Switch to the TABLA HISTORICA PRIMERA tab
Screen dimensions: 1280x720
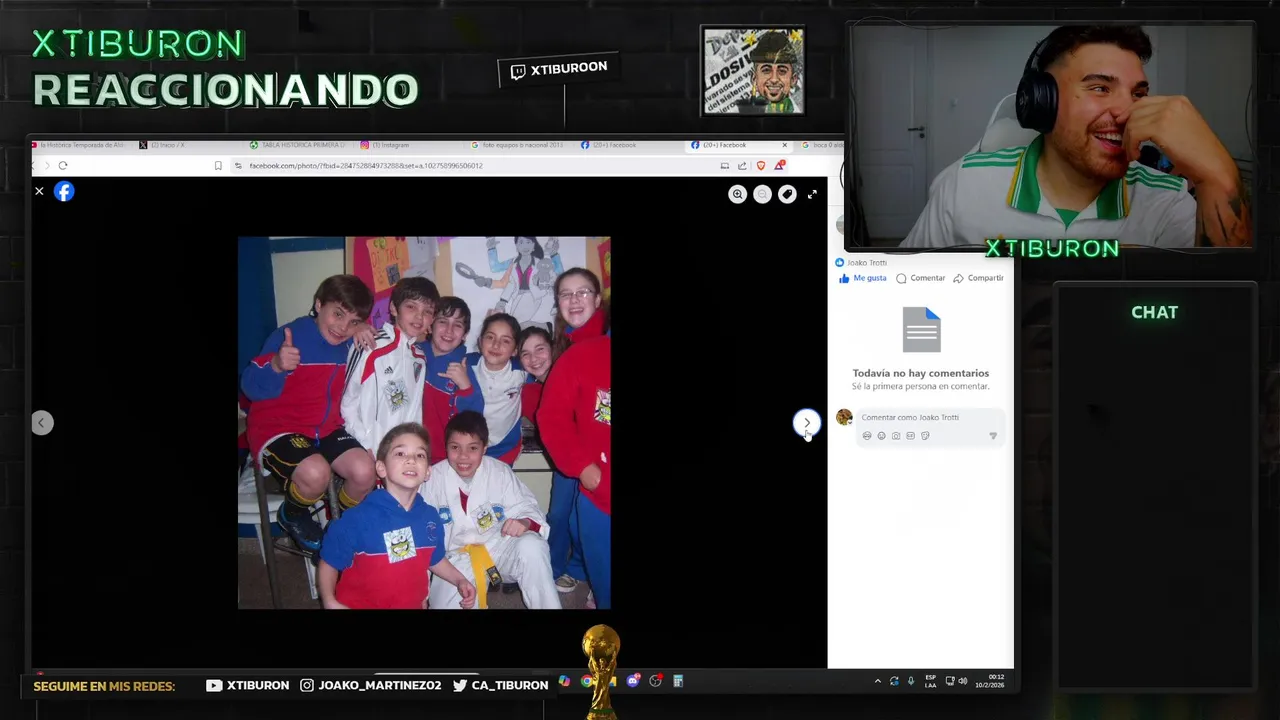(x=298, y=145)
